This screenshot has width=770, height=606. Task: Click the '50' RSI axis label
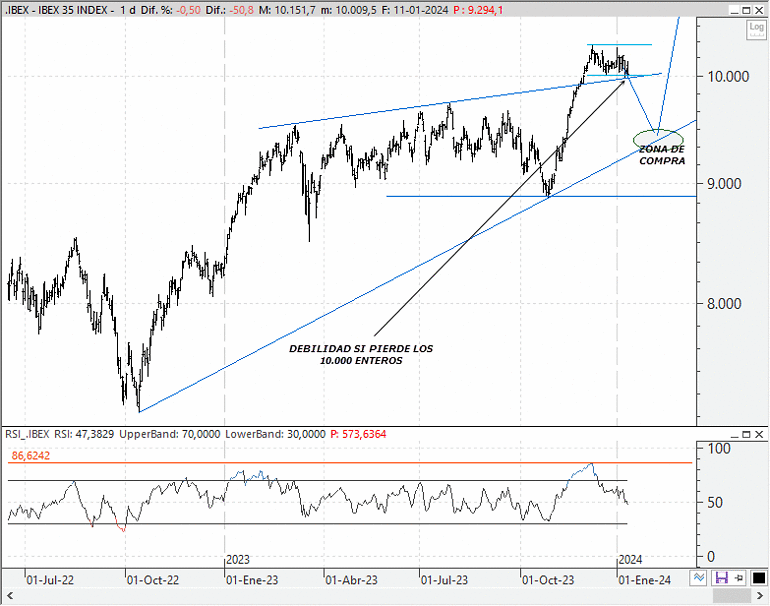pyautogui.click(x=715, y=503)
